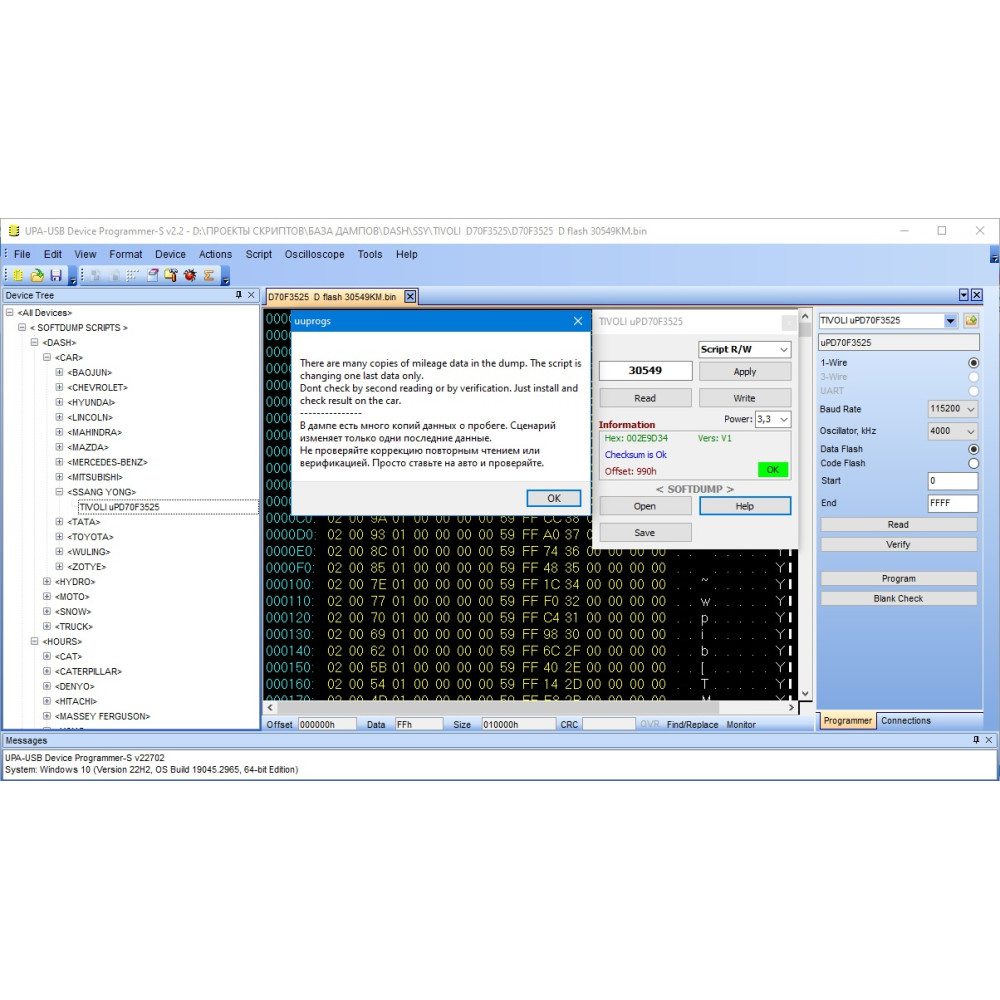The image size is (1000, 1000).
Task: Close the uuprogs message dialog with X
Action: click(x=578, y=321)
